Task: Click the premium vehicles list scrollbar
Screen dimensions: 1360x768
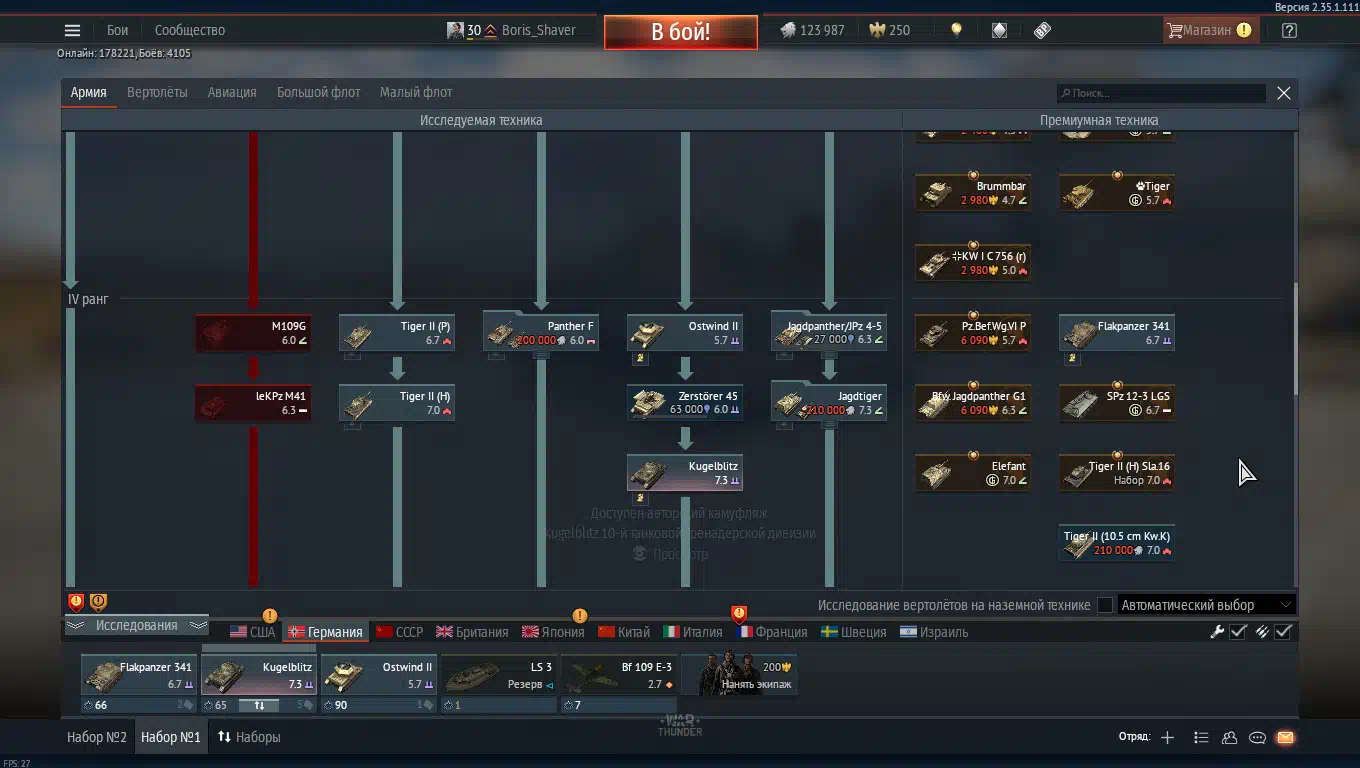Action: (1296, 340)
